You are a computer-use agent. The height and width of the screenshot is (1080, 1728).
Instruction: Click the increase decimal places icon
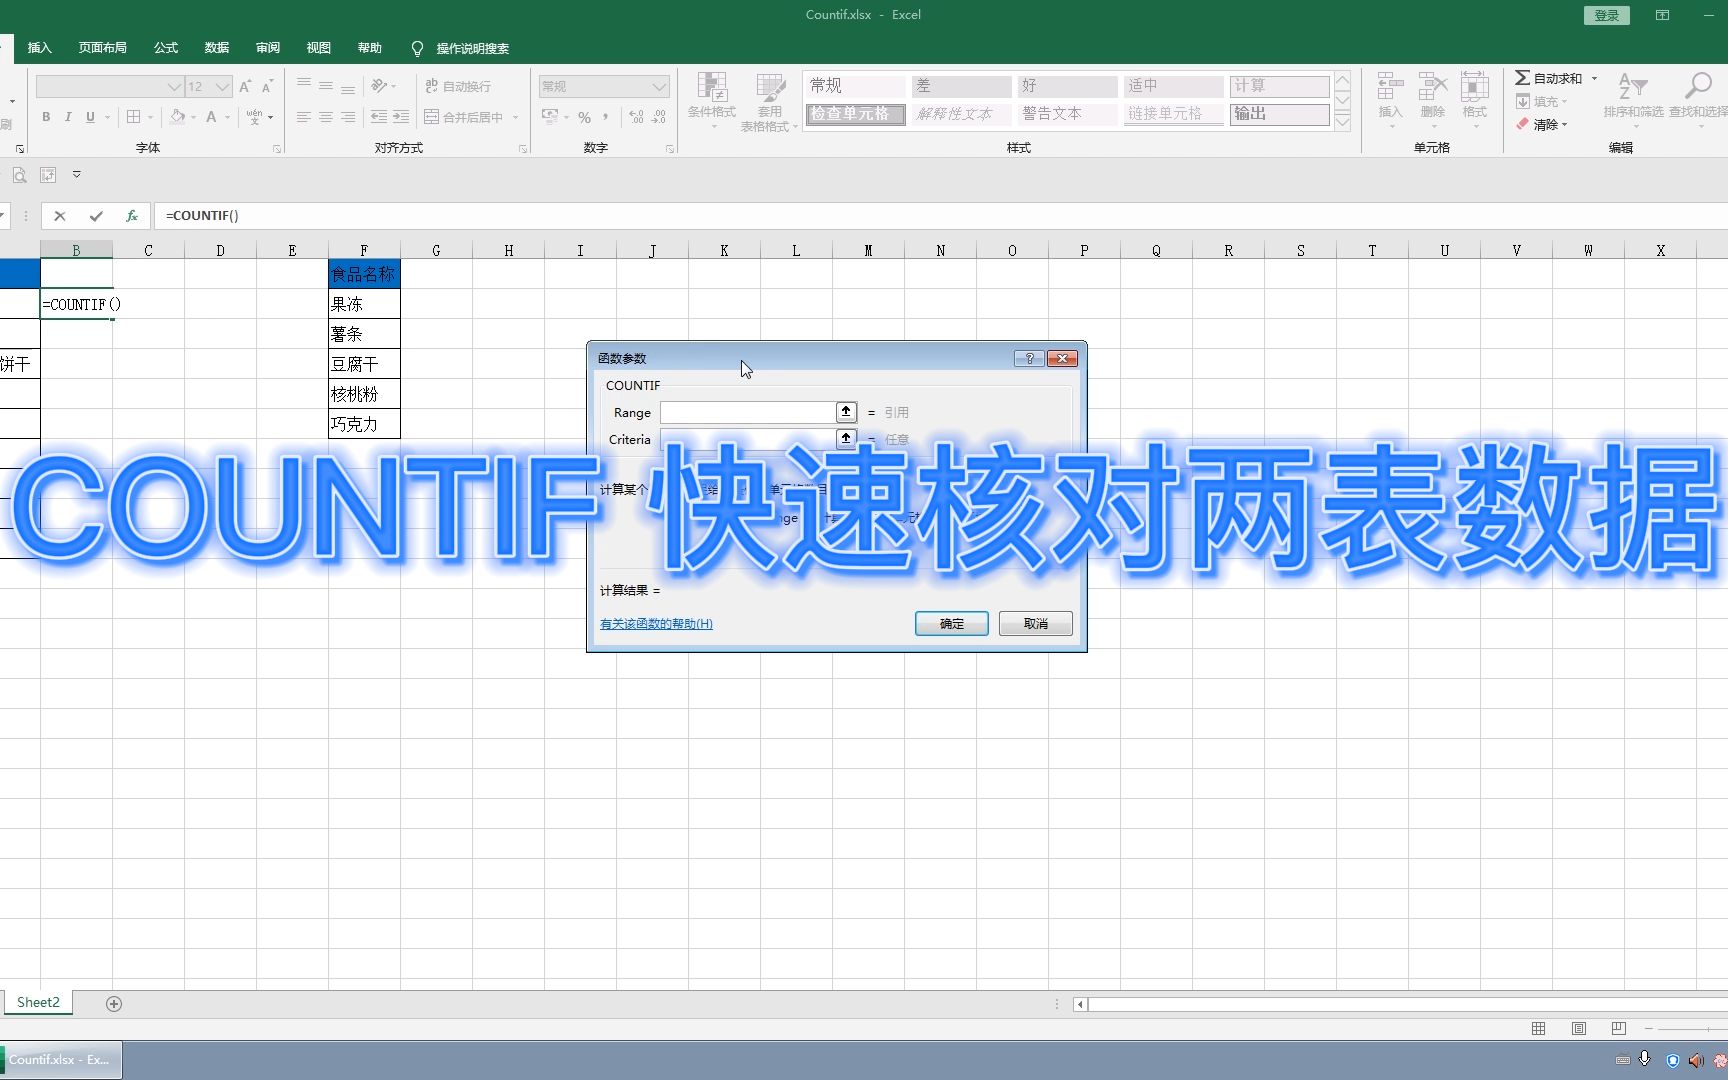pyautogui.click(x=637, y=117)
